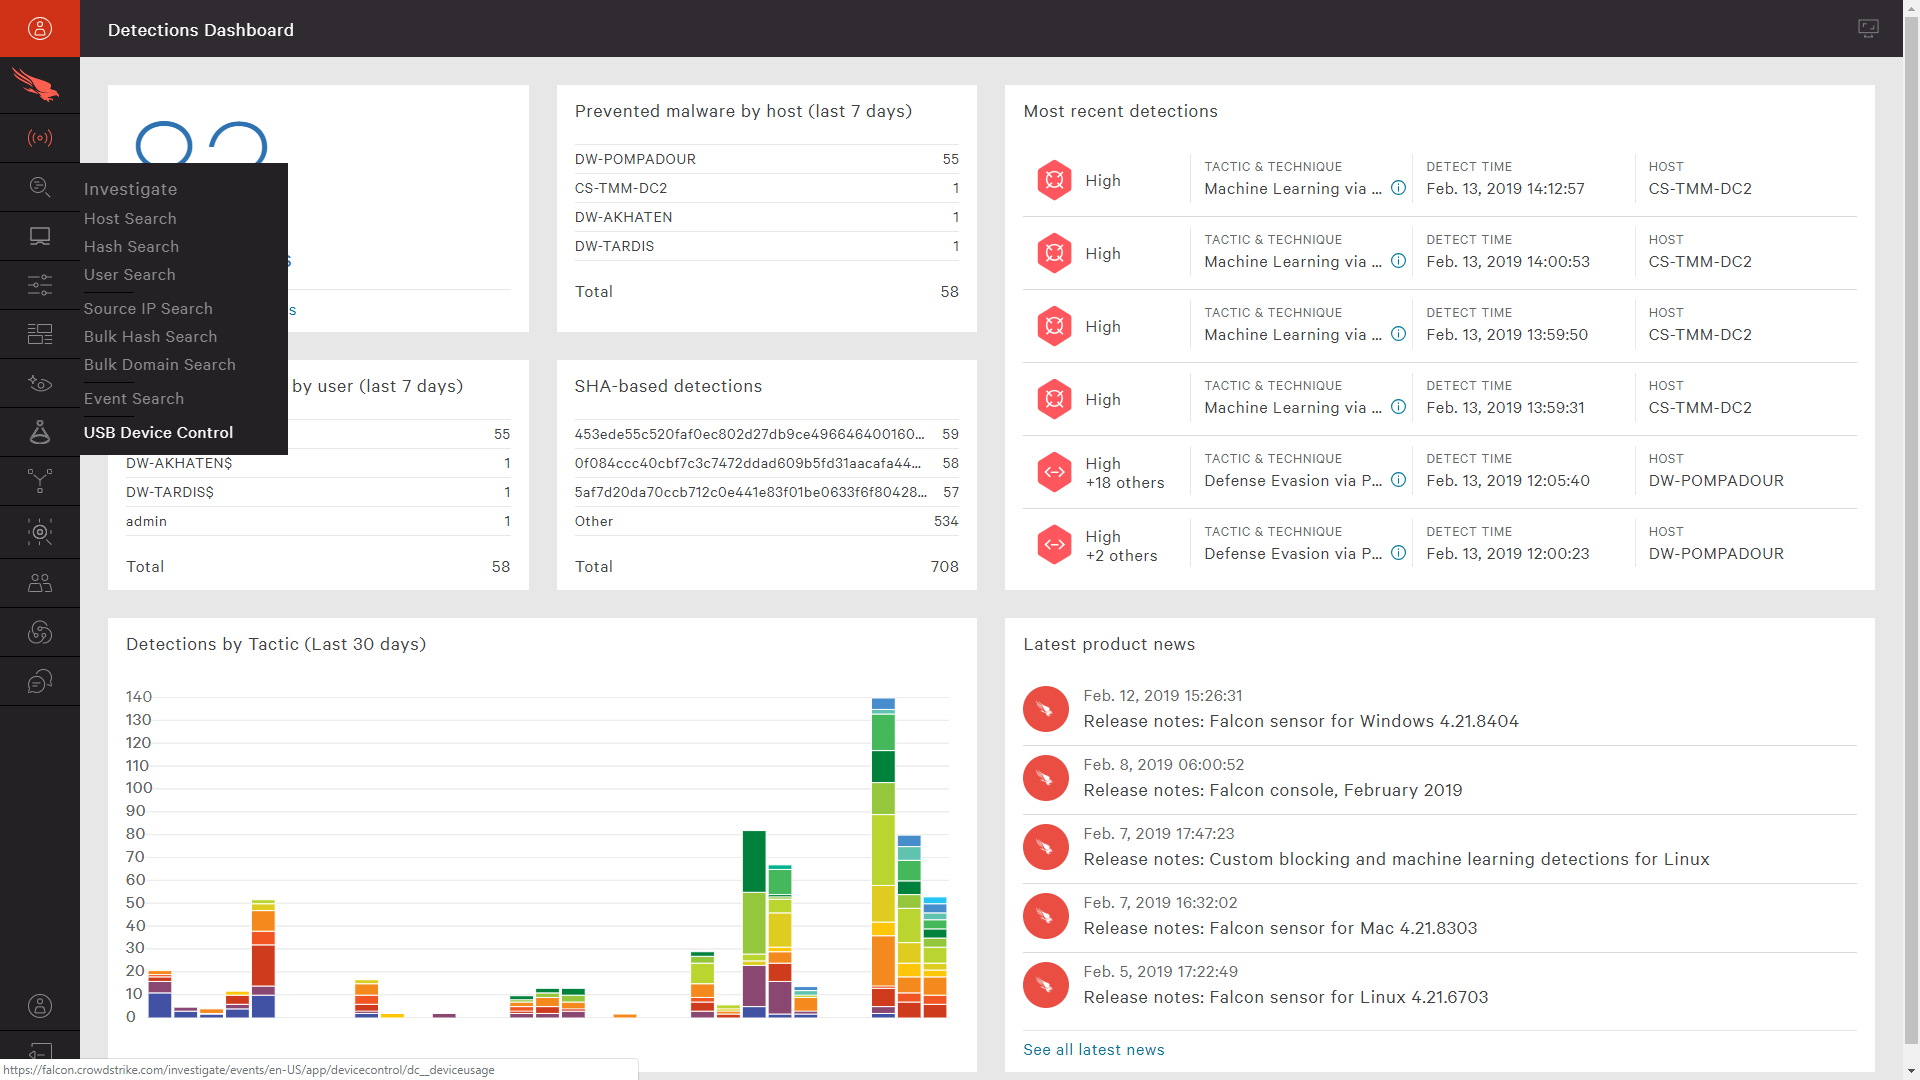Viewport: 1920px width, 1080px height.
Task: Open the Activity radio-wave sidebar icon
Action: pos(40,138)
